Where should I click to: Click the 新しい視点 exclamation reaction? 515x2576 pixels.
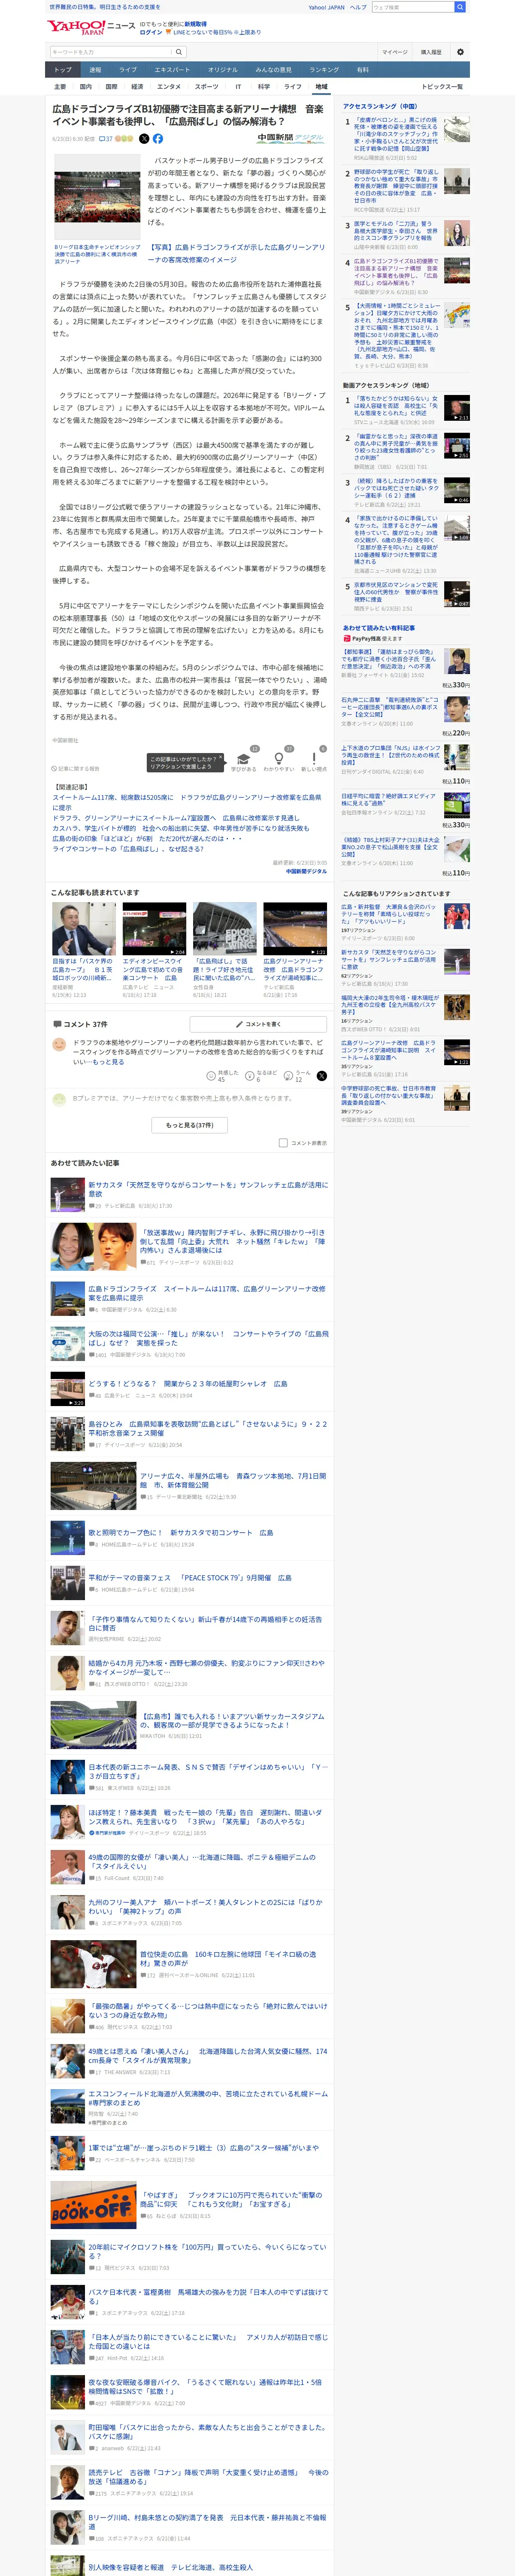coord(314,761)
